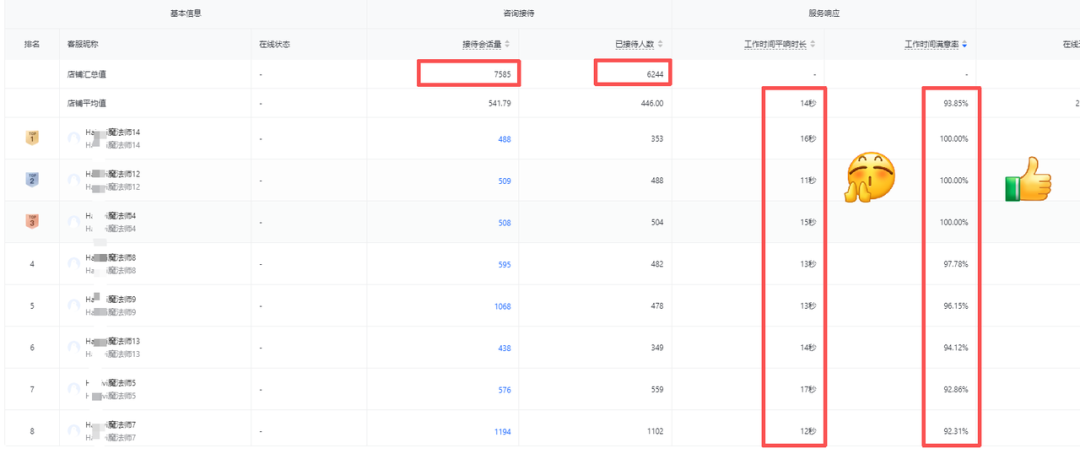Image resolution: width=1080 pixels, height=470 pixels.
Task: Click the avatar icon for 魔法师7
Action: [74, 431]
